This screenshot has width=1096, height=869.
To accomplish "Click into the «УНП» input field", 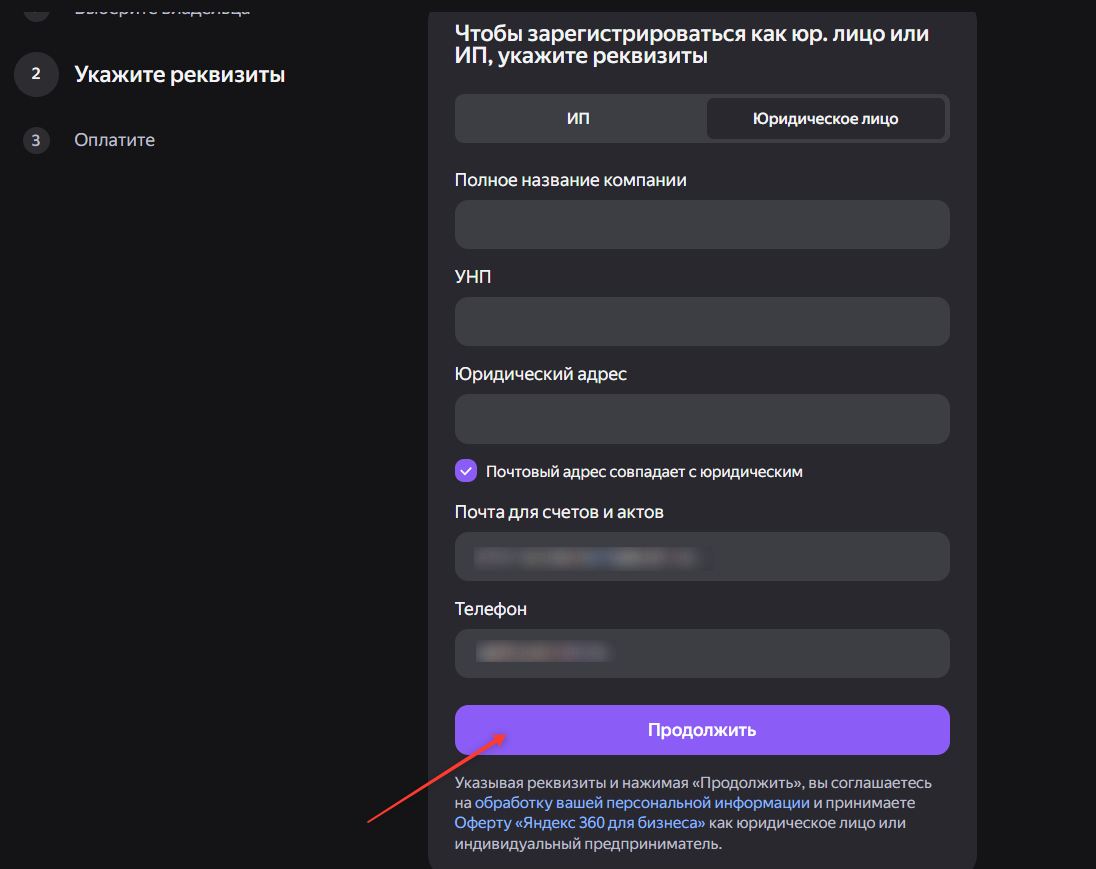I will point(701,321).
